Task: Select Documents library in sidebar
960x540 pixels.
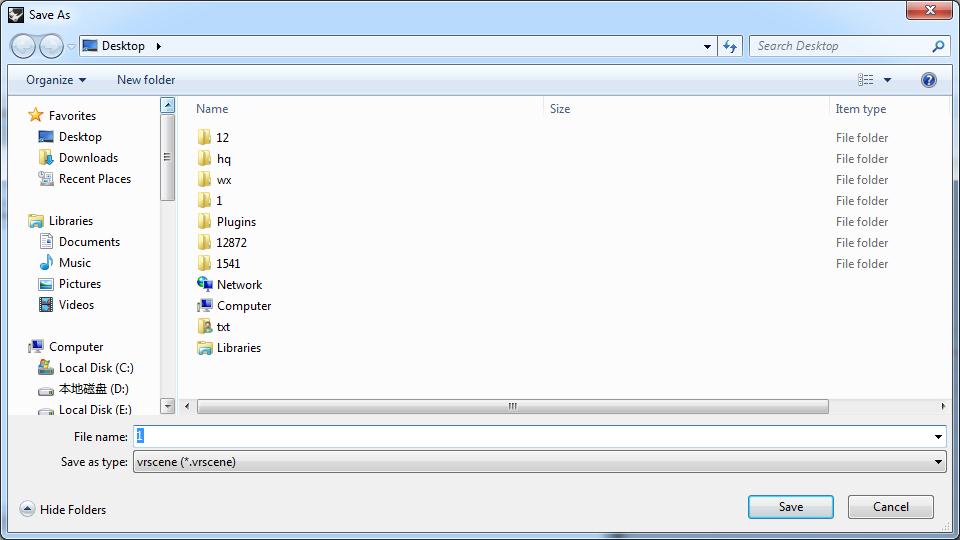Action: coord(89,242)
